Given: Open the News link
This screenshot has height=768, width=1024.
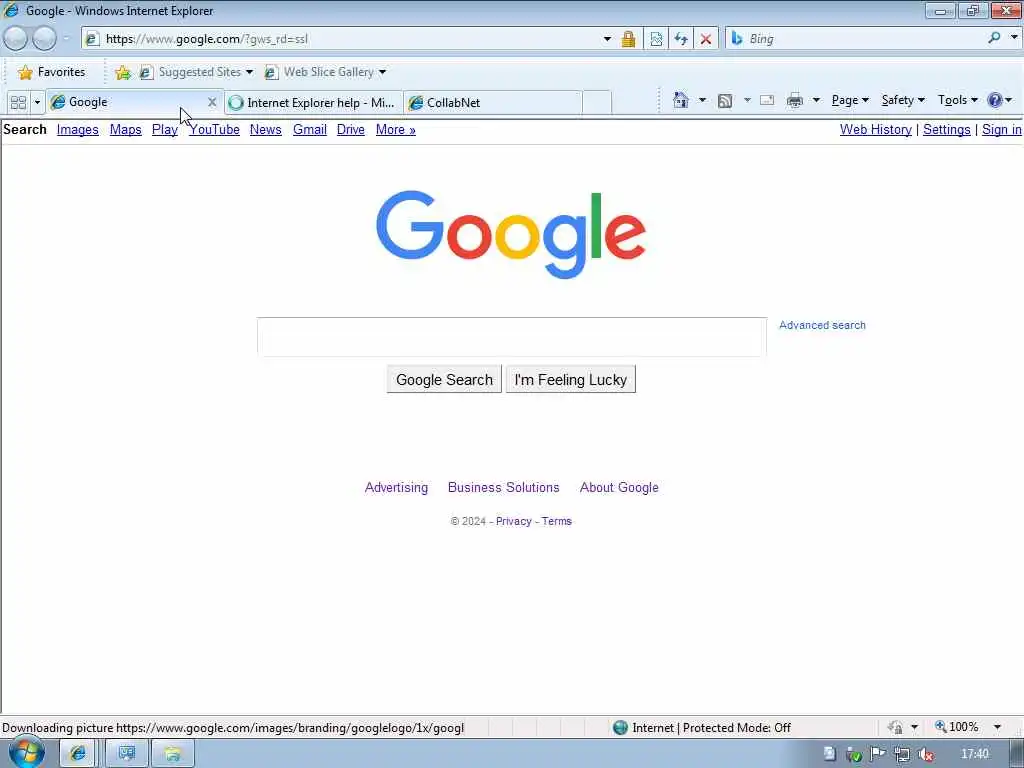Looking at the screenshot, I should (x=266, y=129).
